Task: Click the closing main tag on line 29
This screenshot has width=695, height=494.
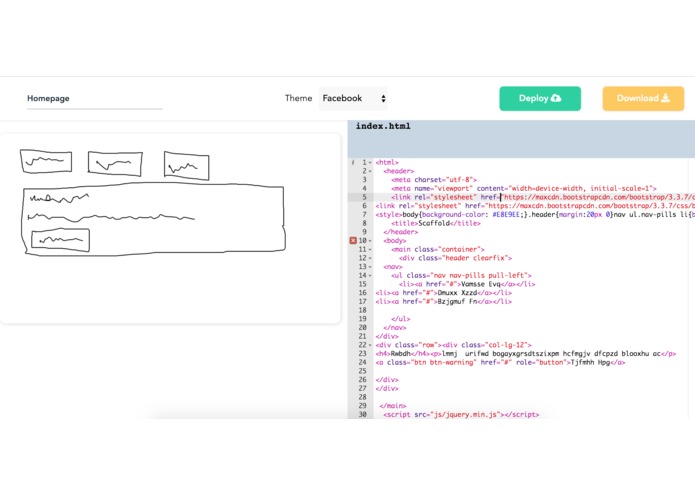Action: (x=393, y=406)
